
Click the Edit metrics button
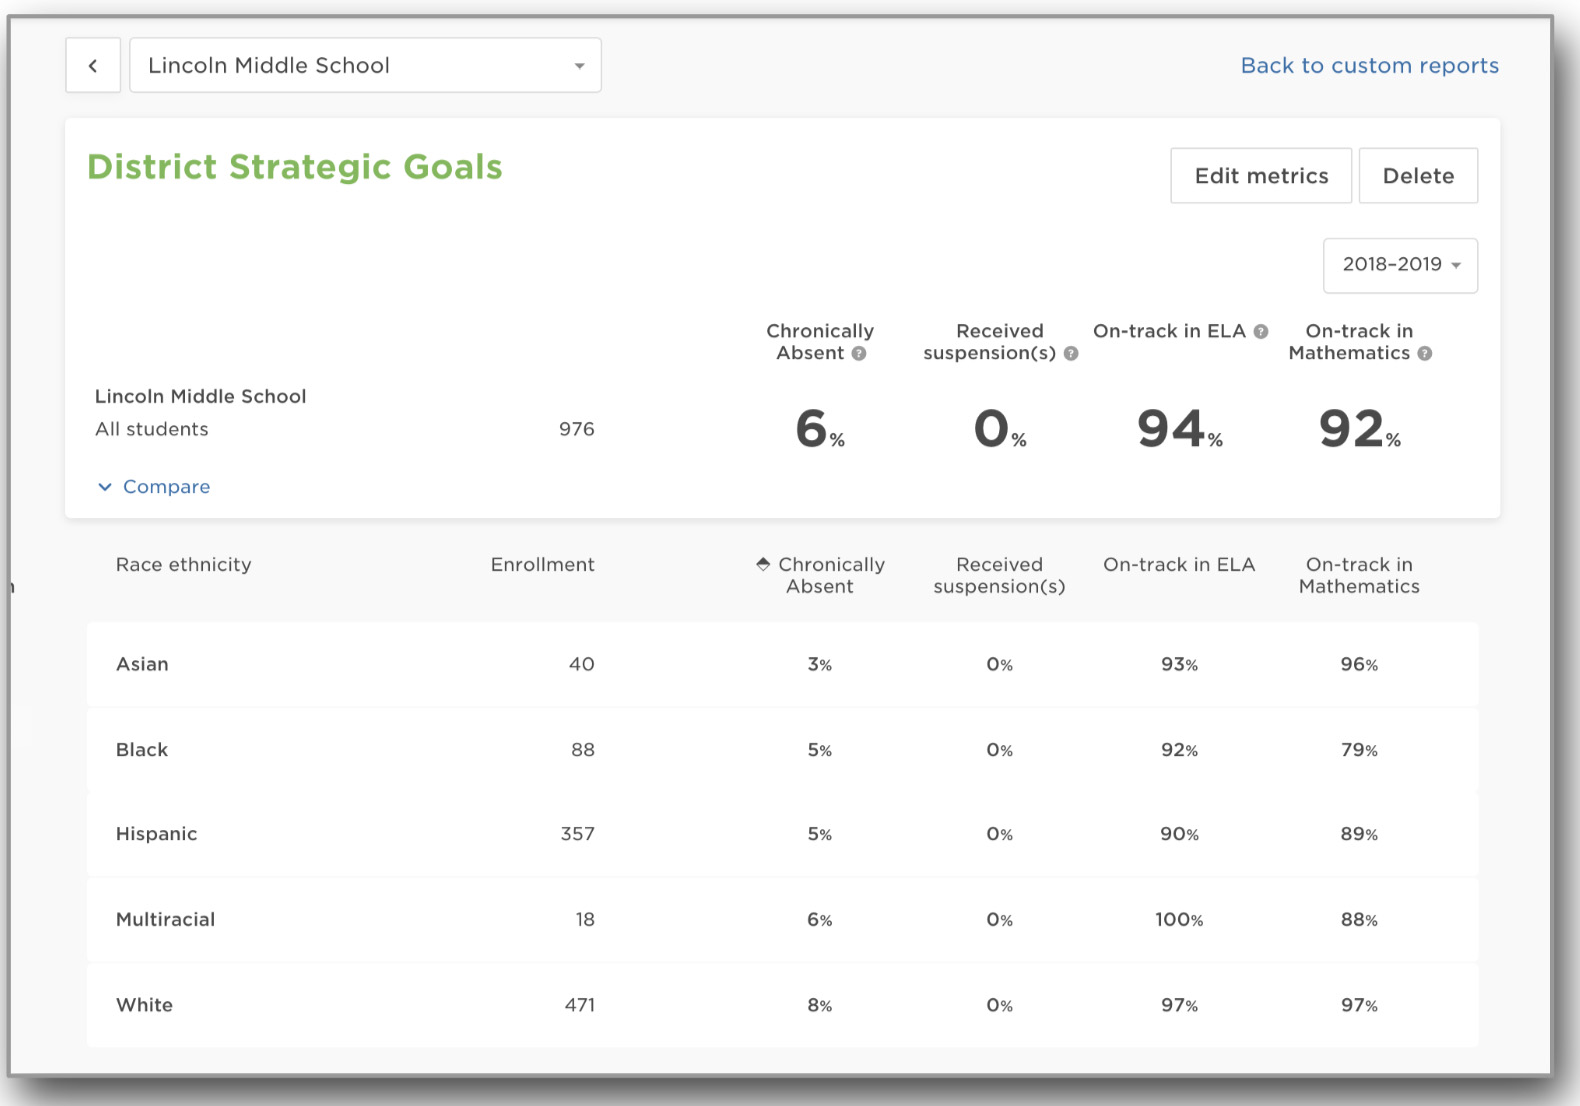[1260, 176]
